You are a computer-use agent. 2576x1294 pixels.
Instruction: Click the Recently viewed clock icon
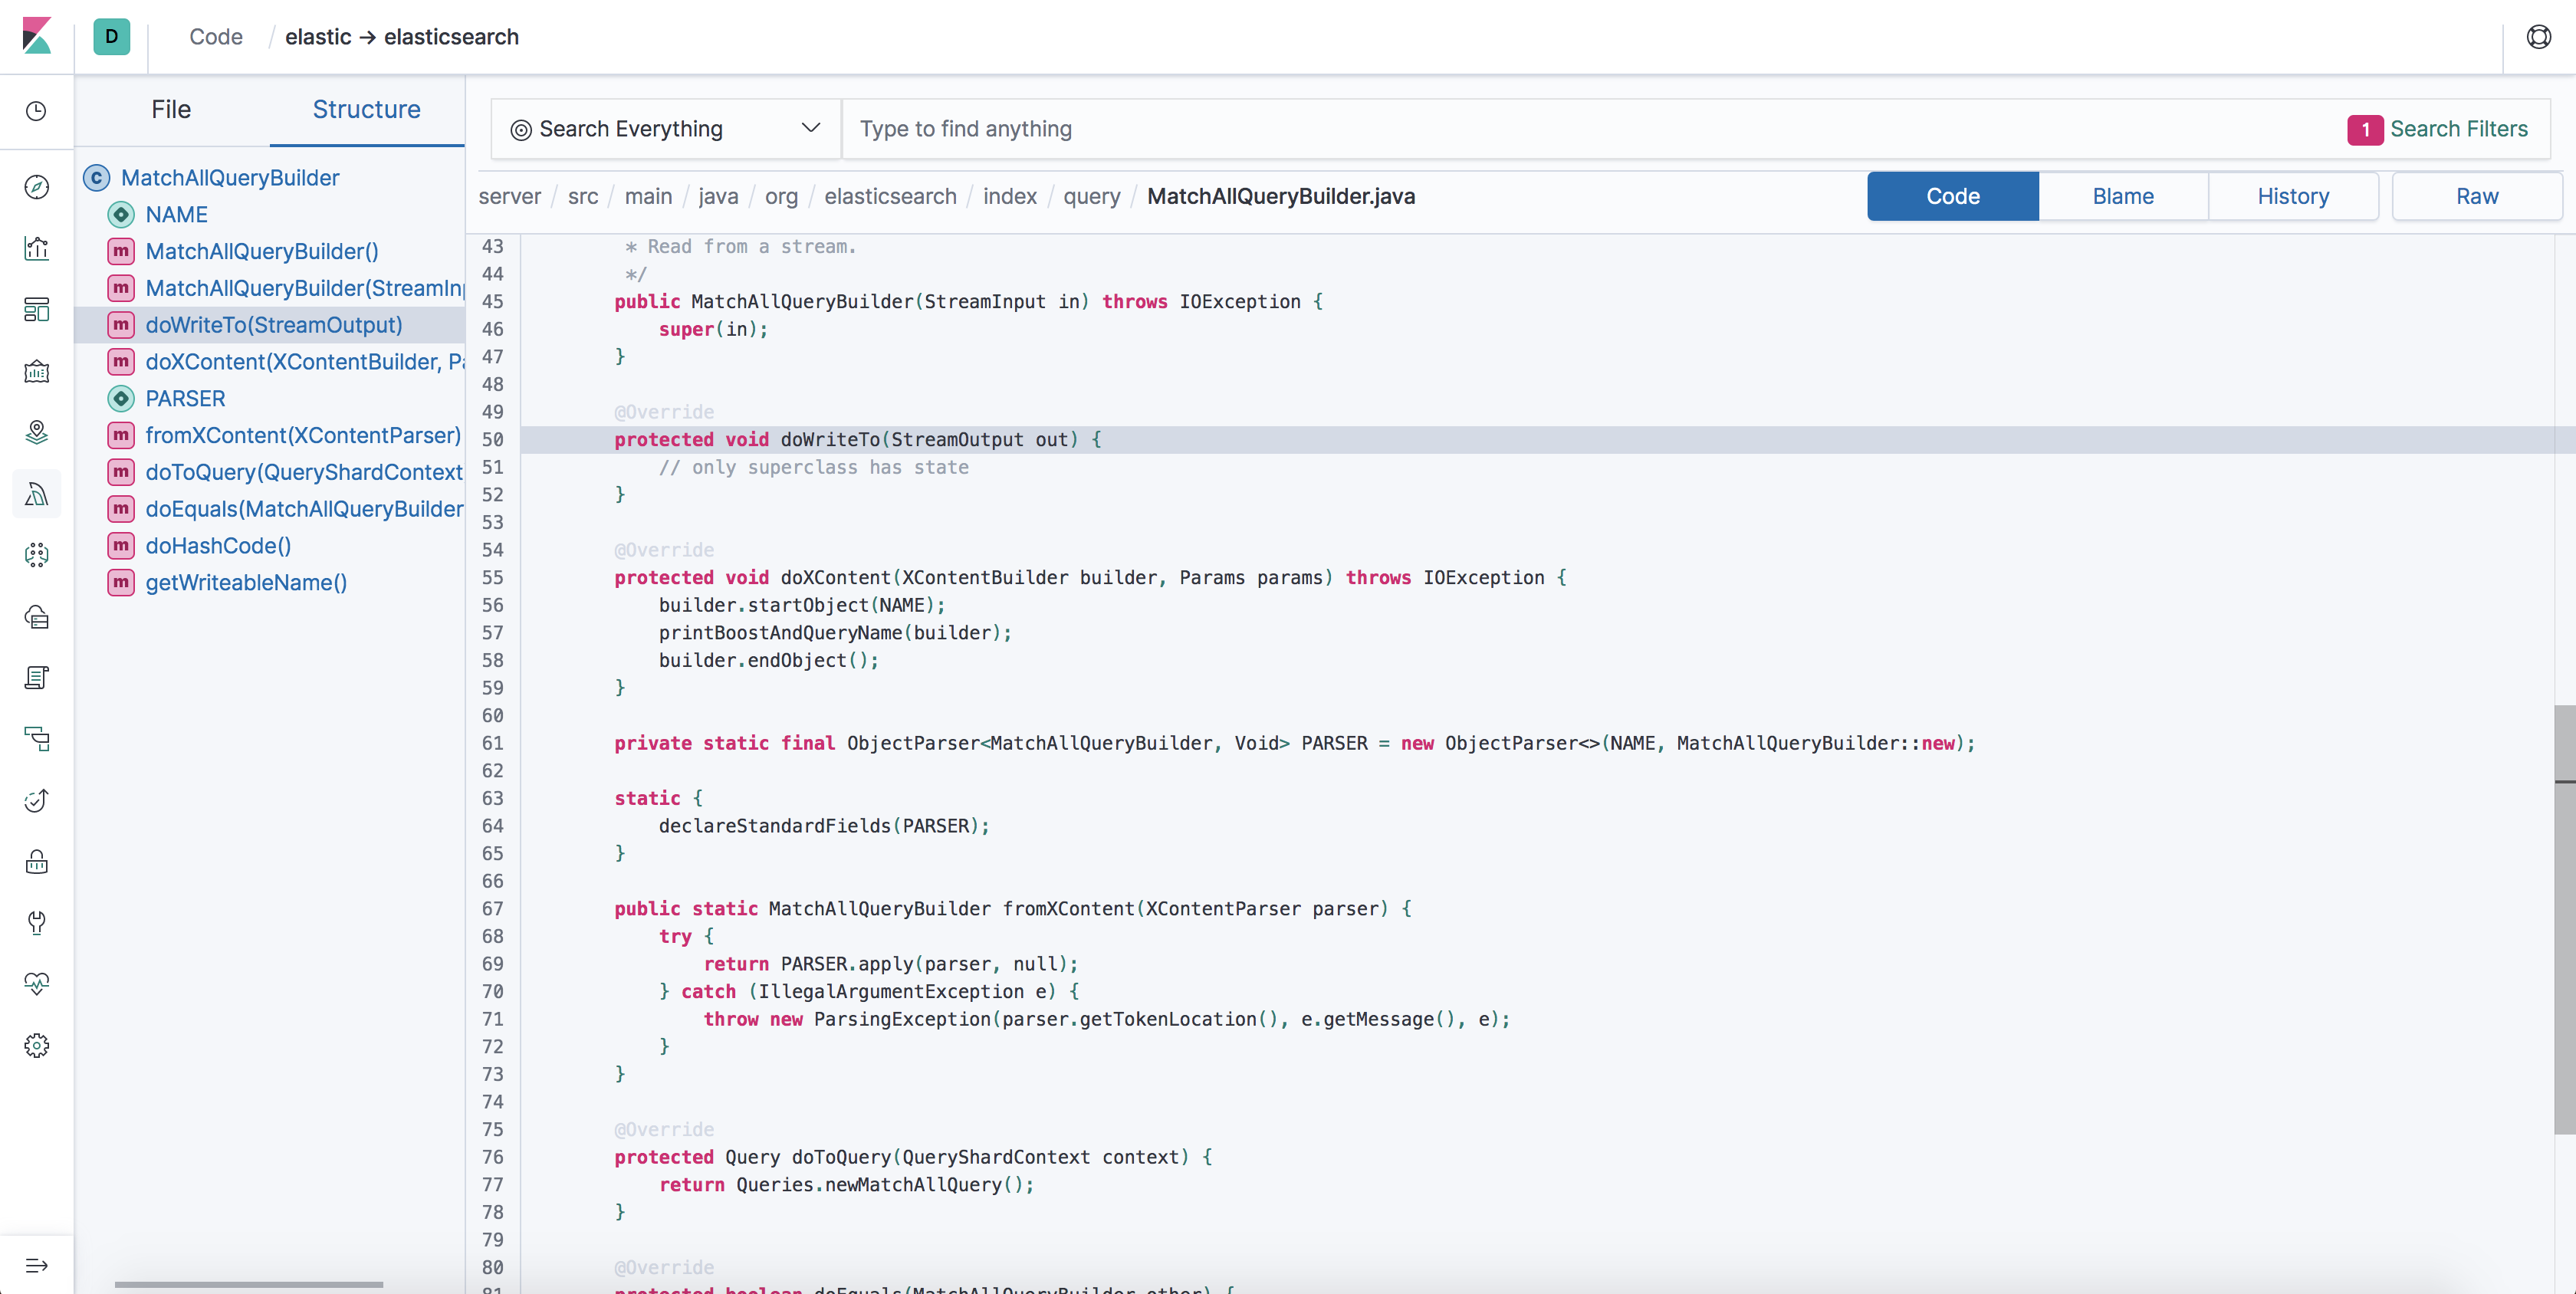pyautogui.click(x=37, y=111)
